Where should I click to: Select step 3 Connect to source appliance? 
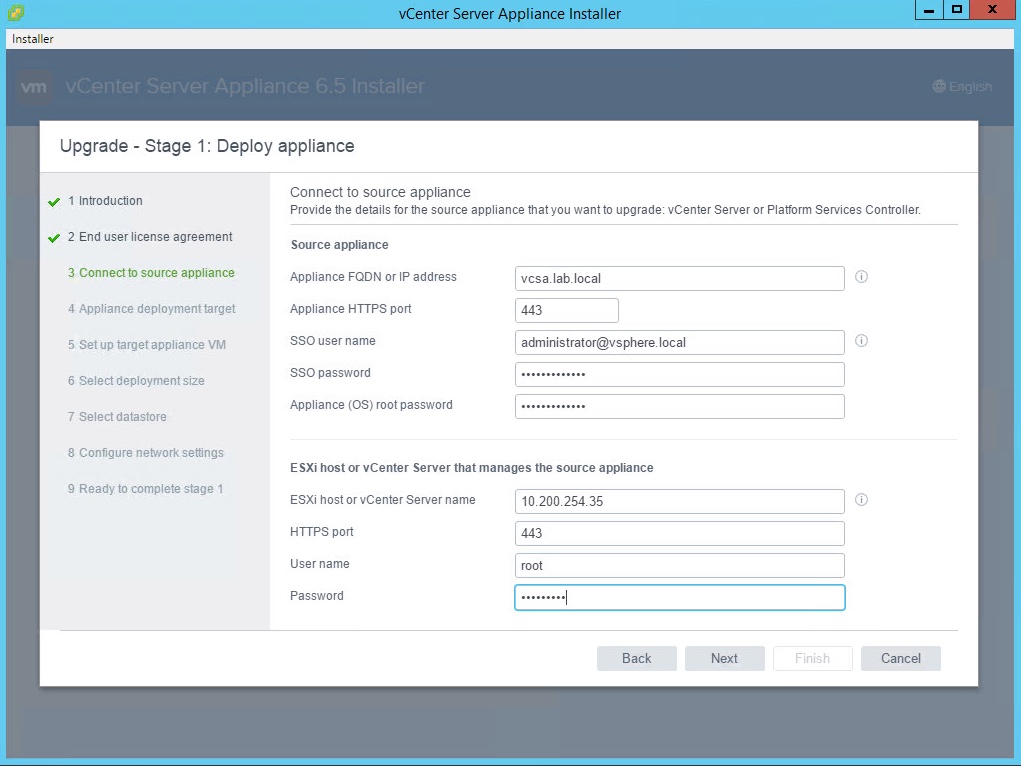[156, 273]
